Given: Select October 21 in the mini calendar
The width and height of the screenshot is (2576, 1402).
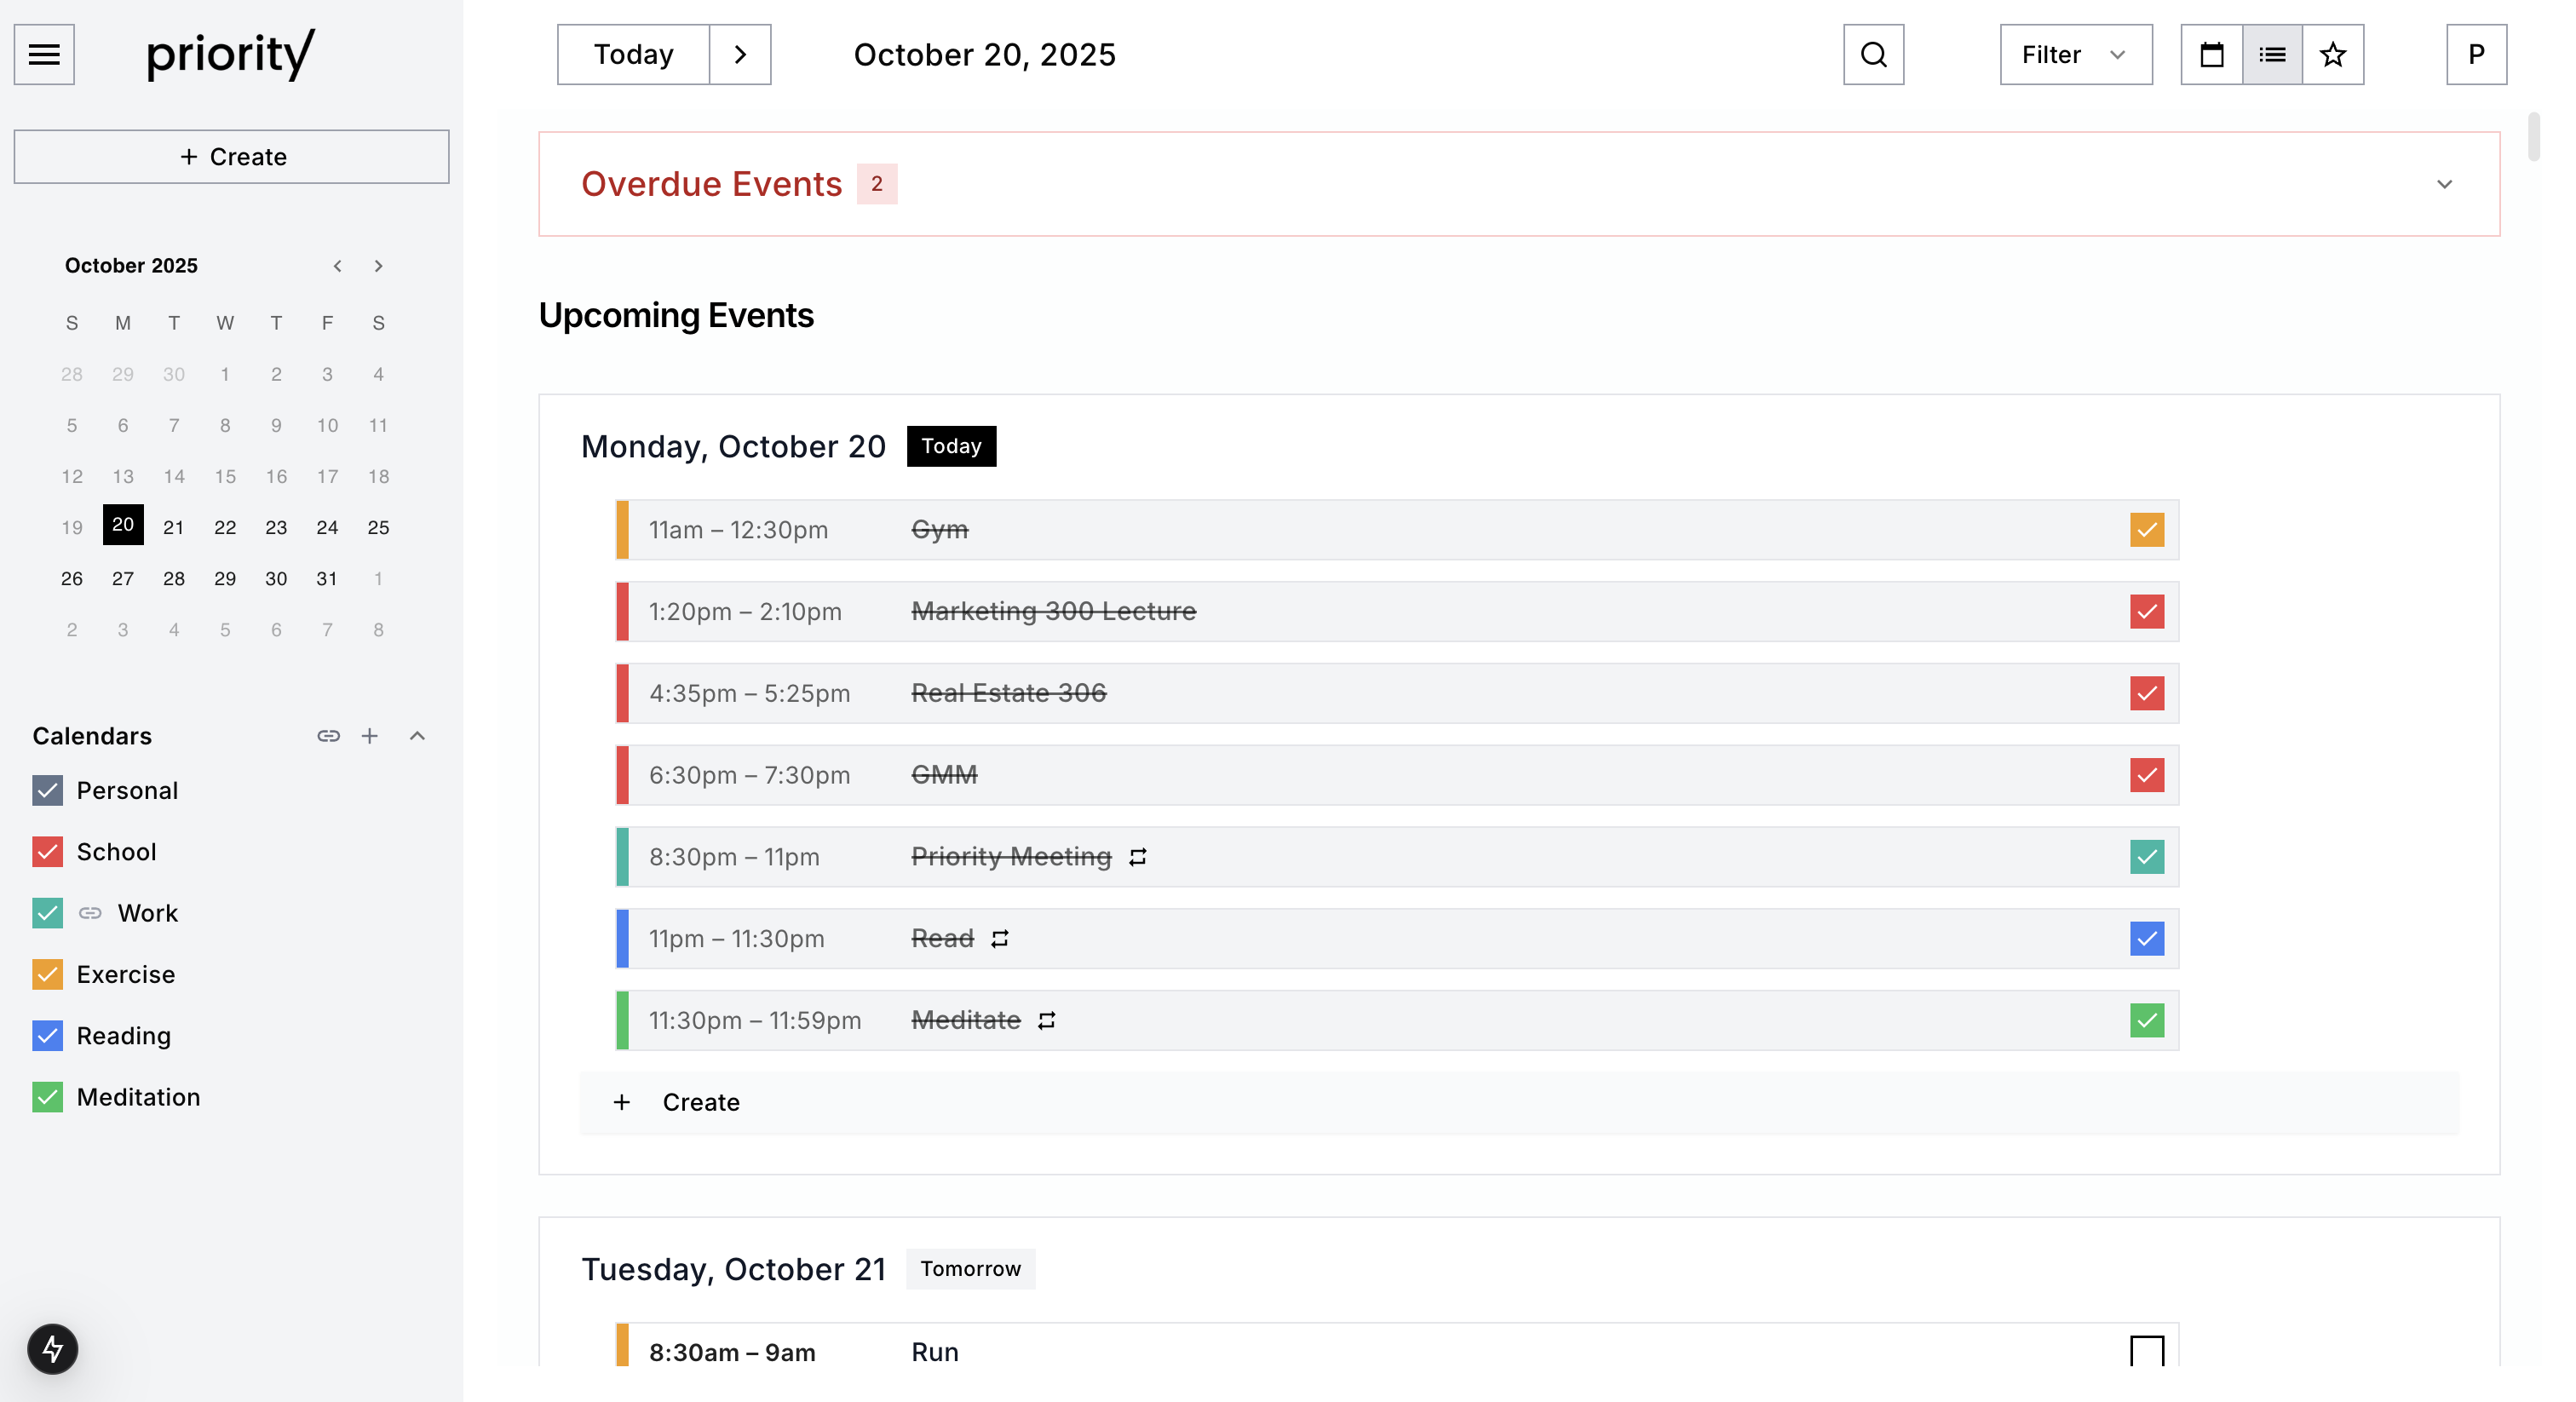Looking at the screenshot, I should [174, 527].
